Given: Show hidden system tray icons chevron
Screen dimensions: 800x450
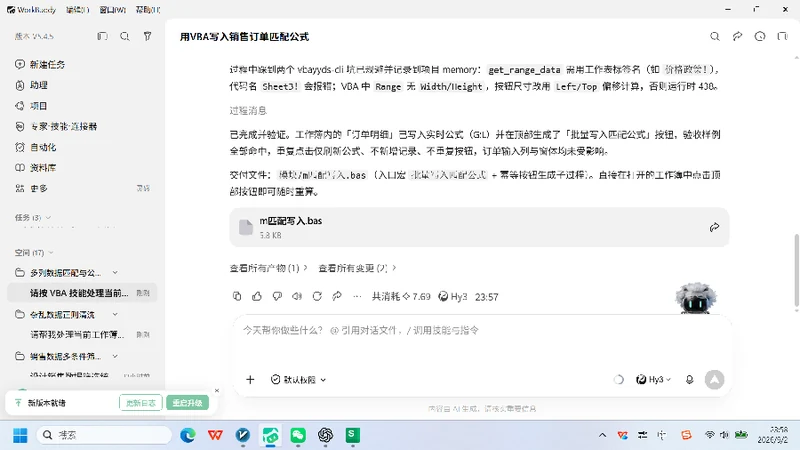Looking at the screenshot, I should click(603, 435).
